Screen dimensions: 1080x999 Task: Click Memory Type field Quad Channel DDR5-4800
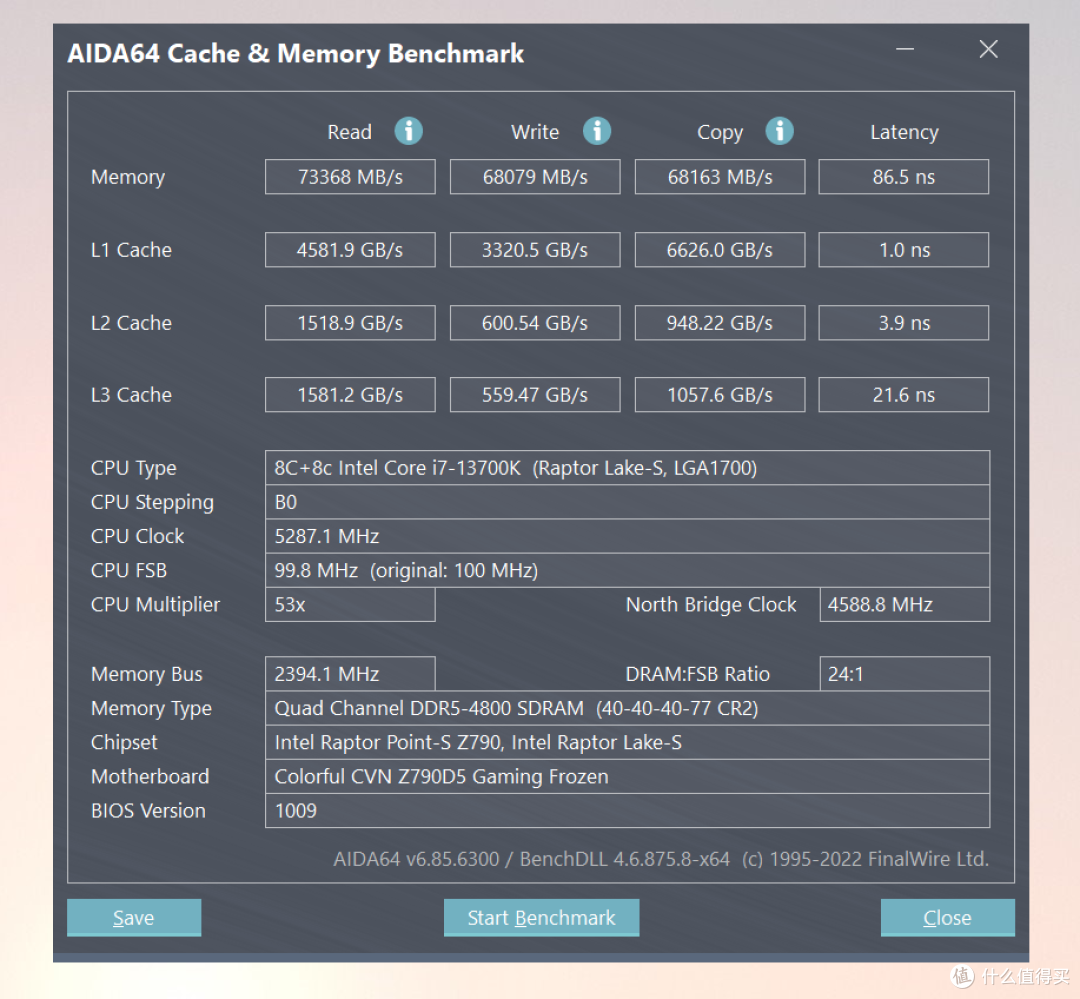tap(627, 708)
